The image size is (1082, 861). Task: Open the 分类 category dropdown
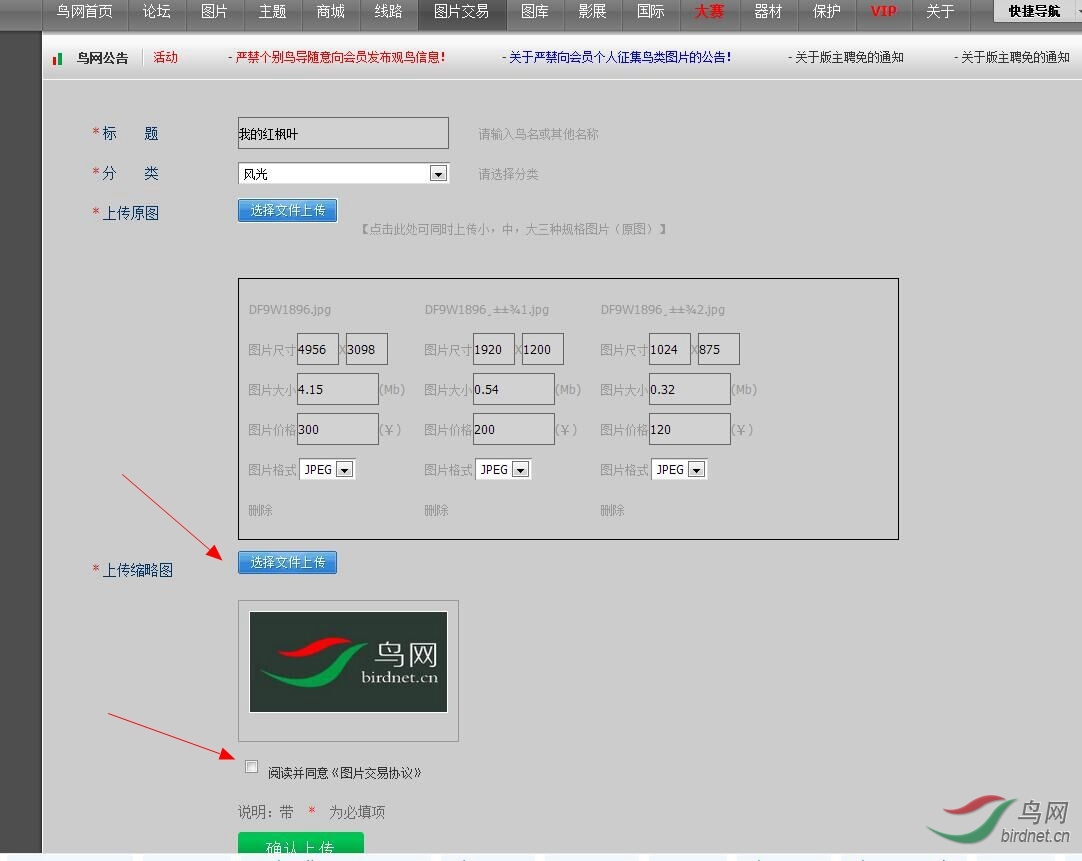click(437, 174)
